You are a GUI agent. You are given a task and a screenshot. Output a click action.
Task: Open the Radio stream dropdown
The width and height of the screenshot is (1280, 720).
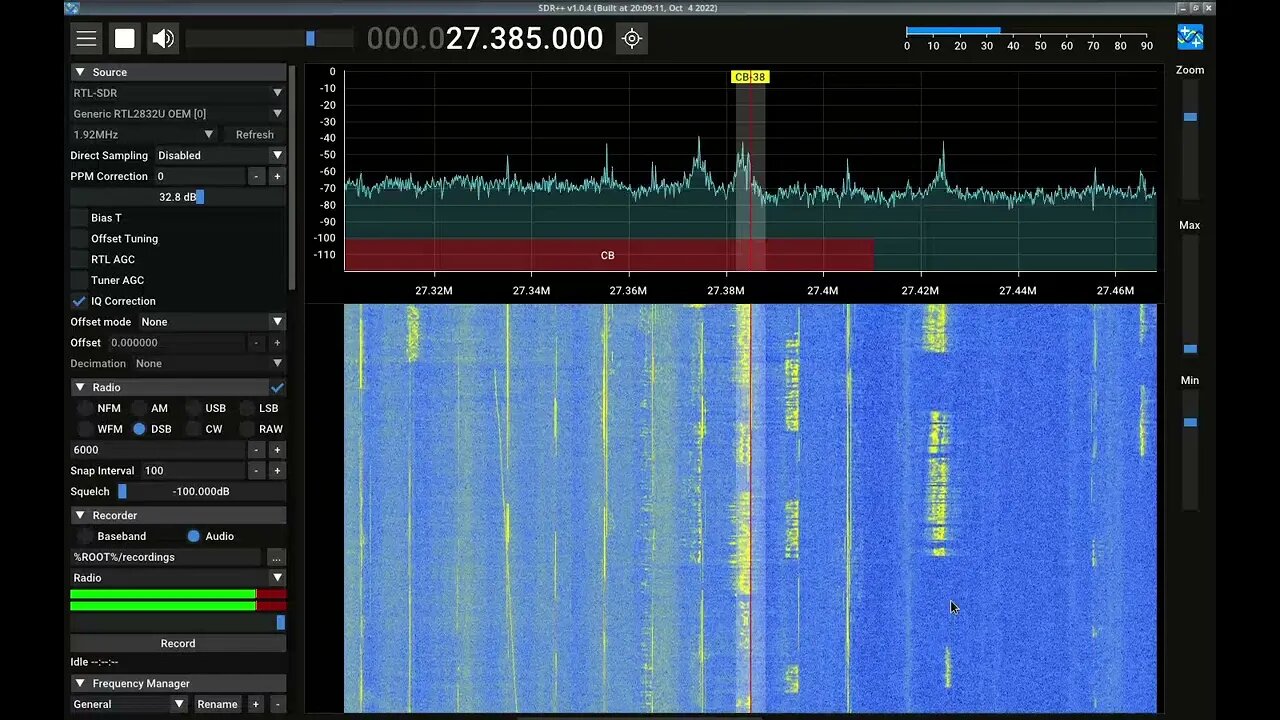(178, 578)
